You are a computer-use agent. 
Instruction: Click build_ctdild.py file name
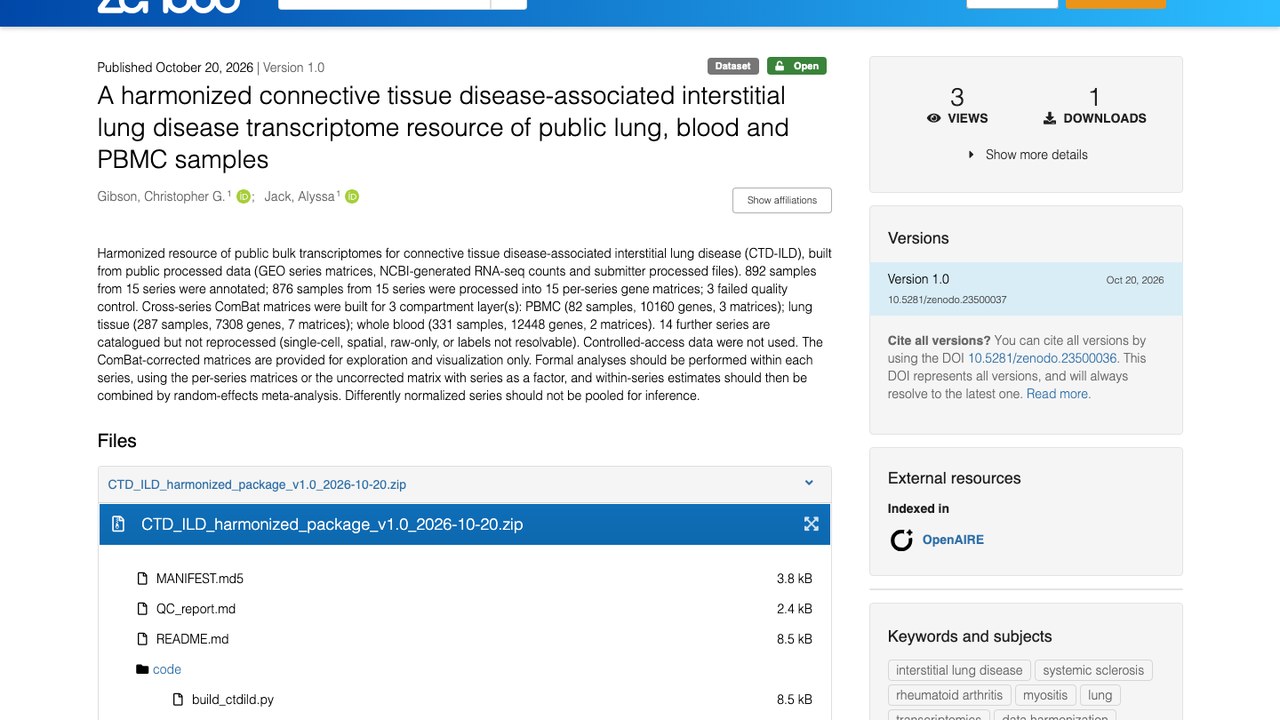pyautogui.click(x=233, y=700)
